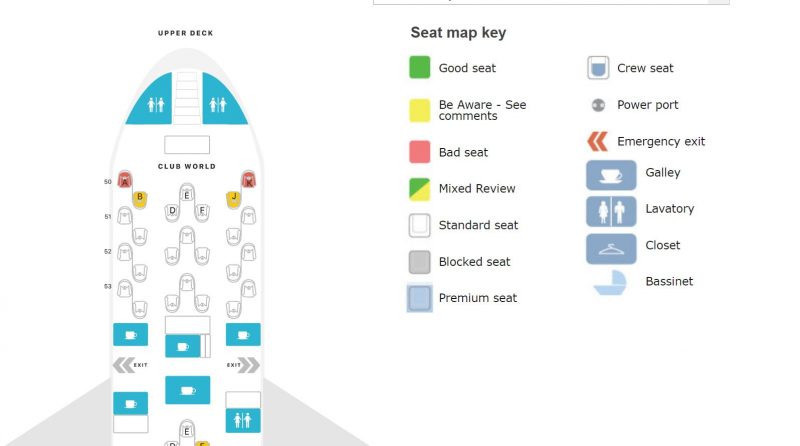
Task: Click the green Good seat swatch
Action: pos(419,67)
